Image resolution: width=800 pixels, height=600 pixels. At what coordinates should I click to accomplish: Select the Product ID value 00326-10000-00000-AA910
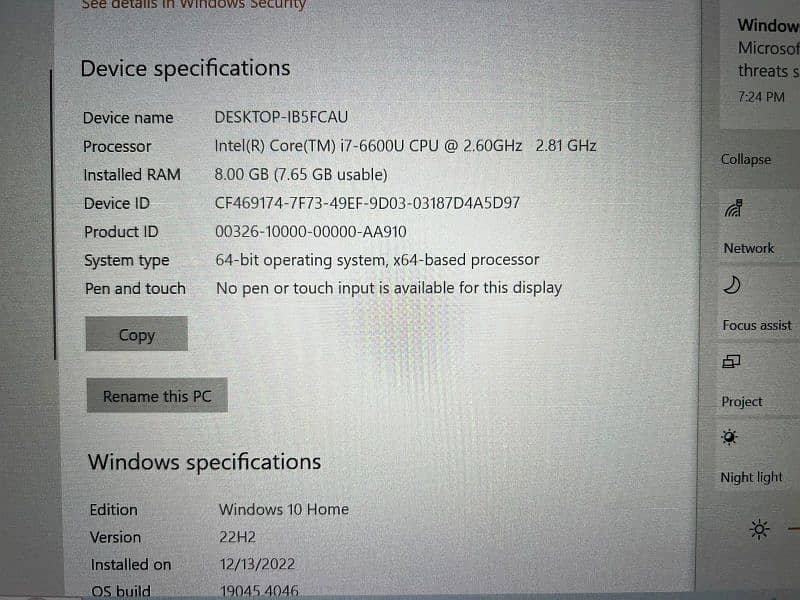coord(311,232)
